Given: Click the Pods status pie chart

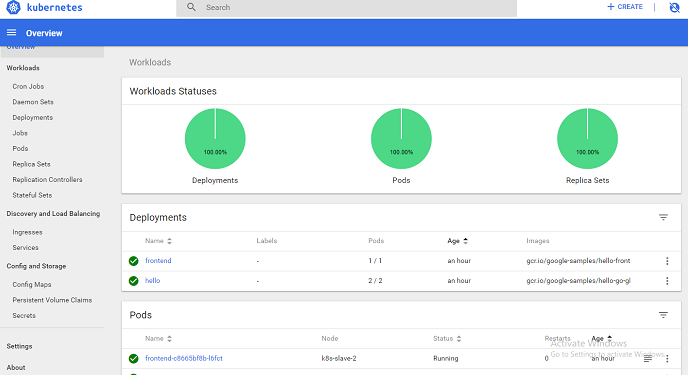Looking at the screenshot, I should [401, 139].
